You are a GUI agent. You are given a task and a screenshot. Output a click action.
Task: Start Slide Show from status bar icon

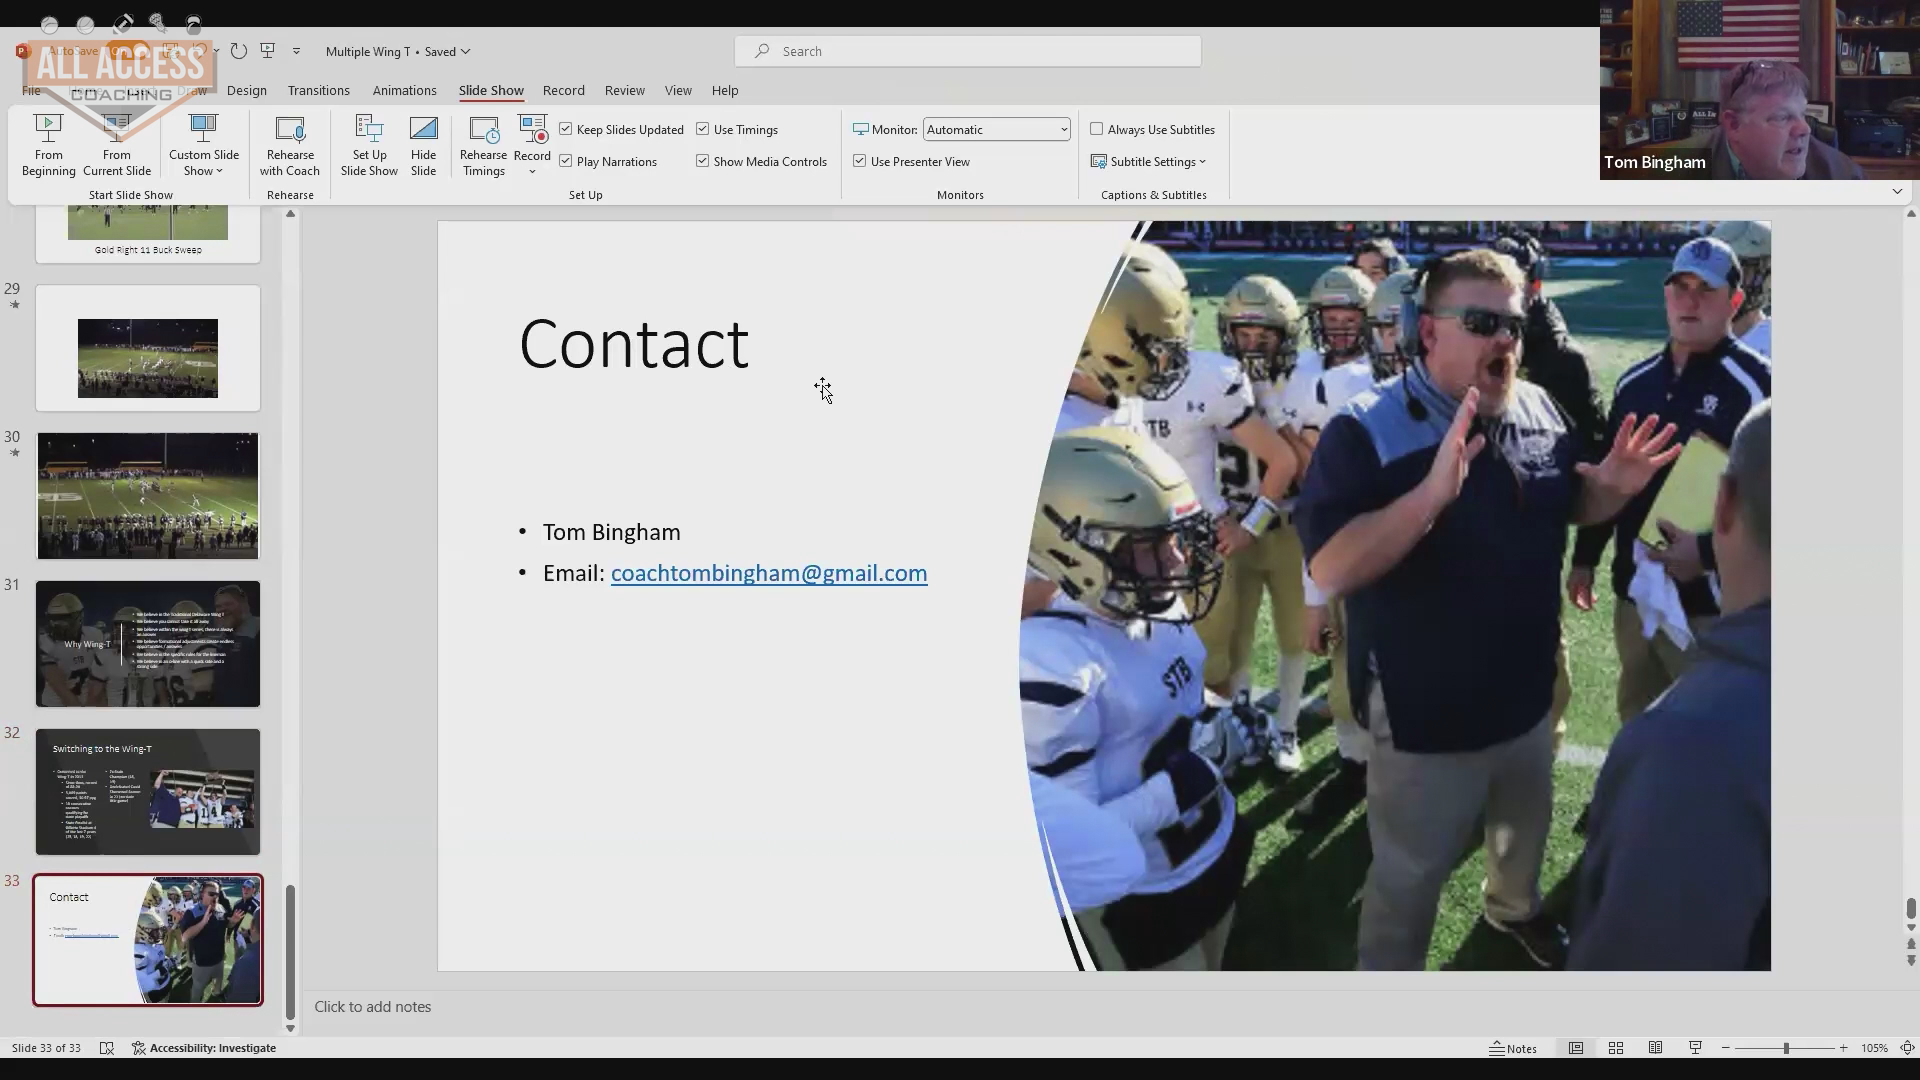tap(1696, 1048)
